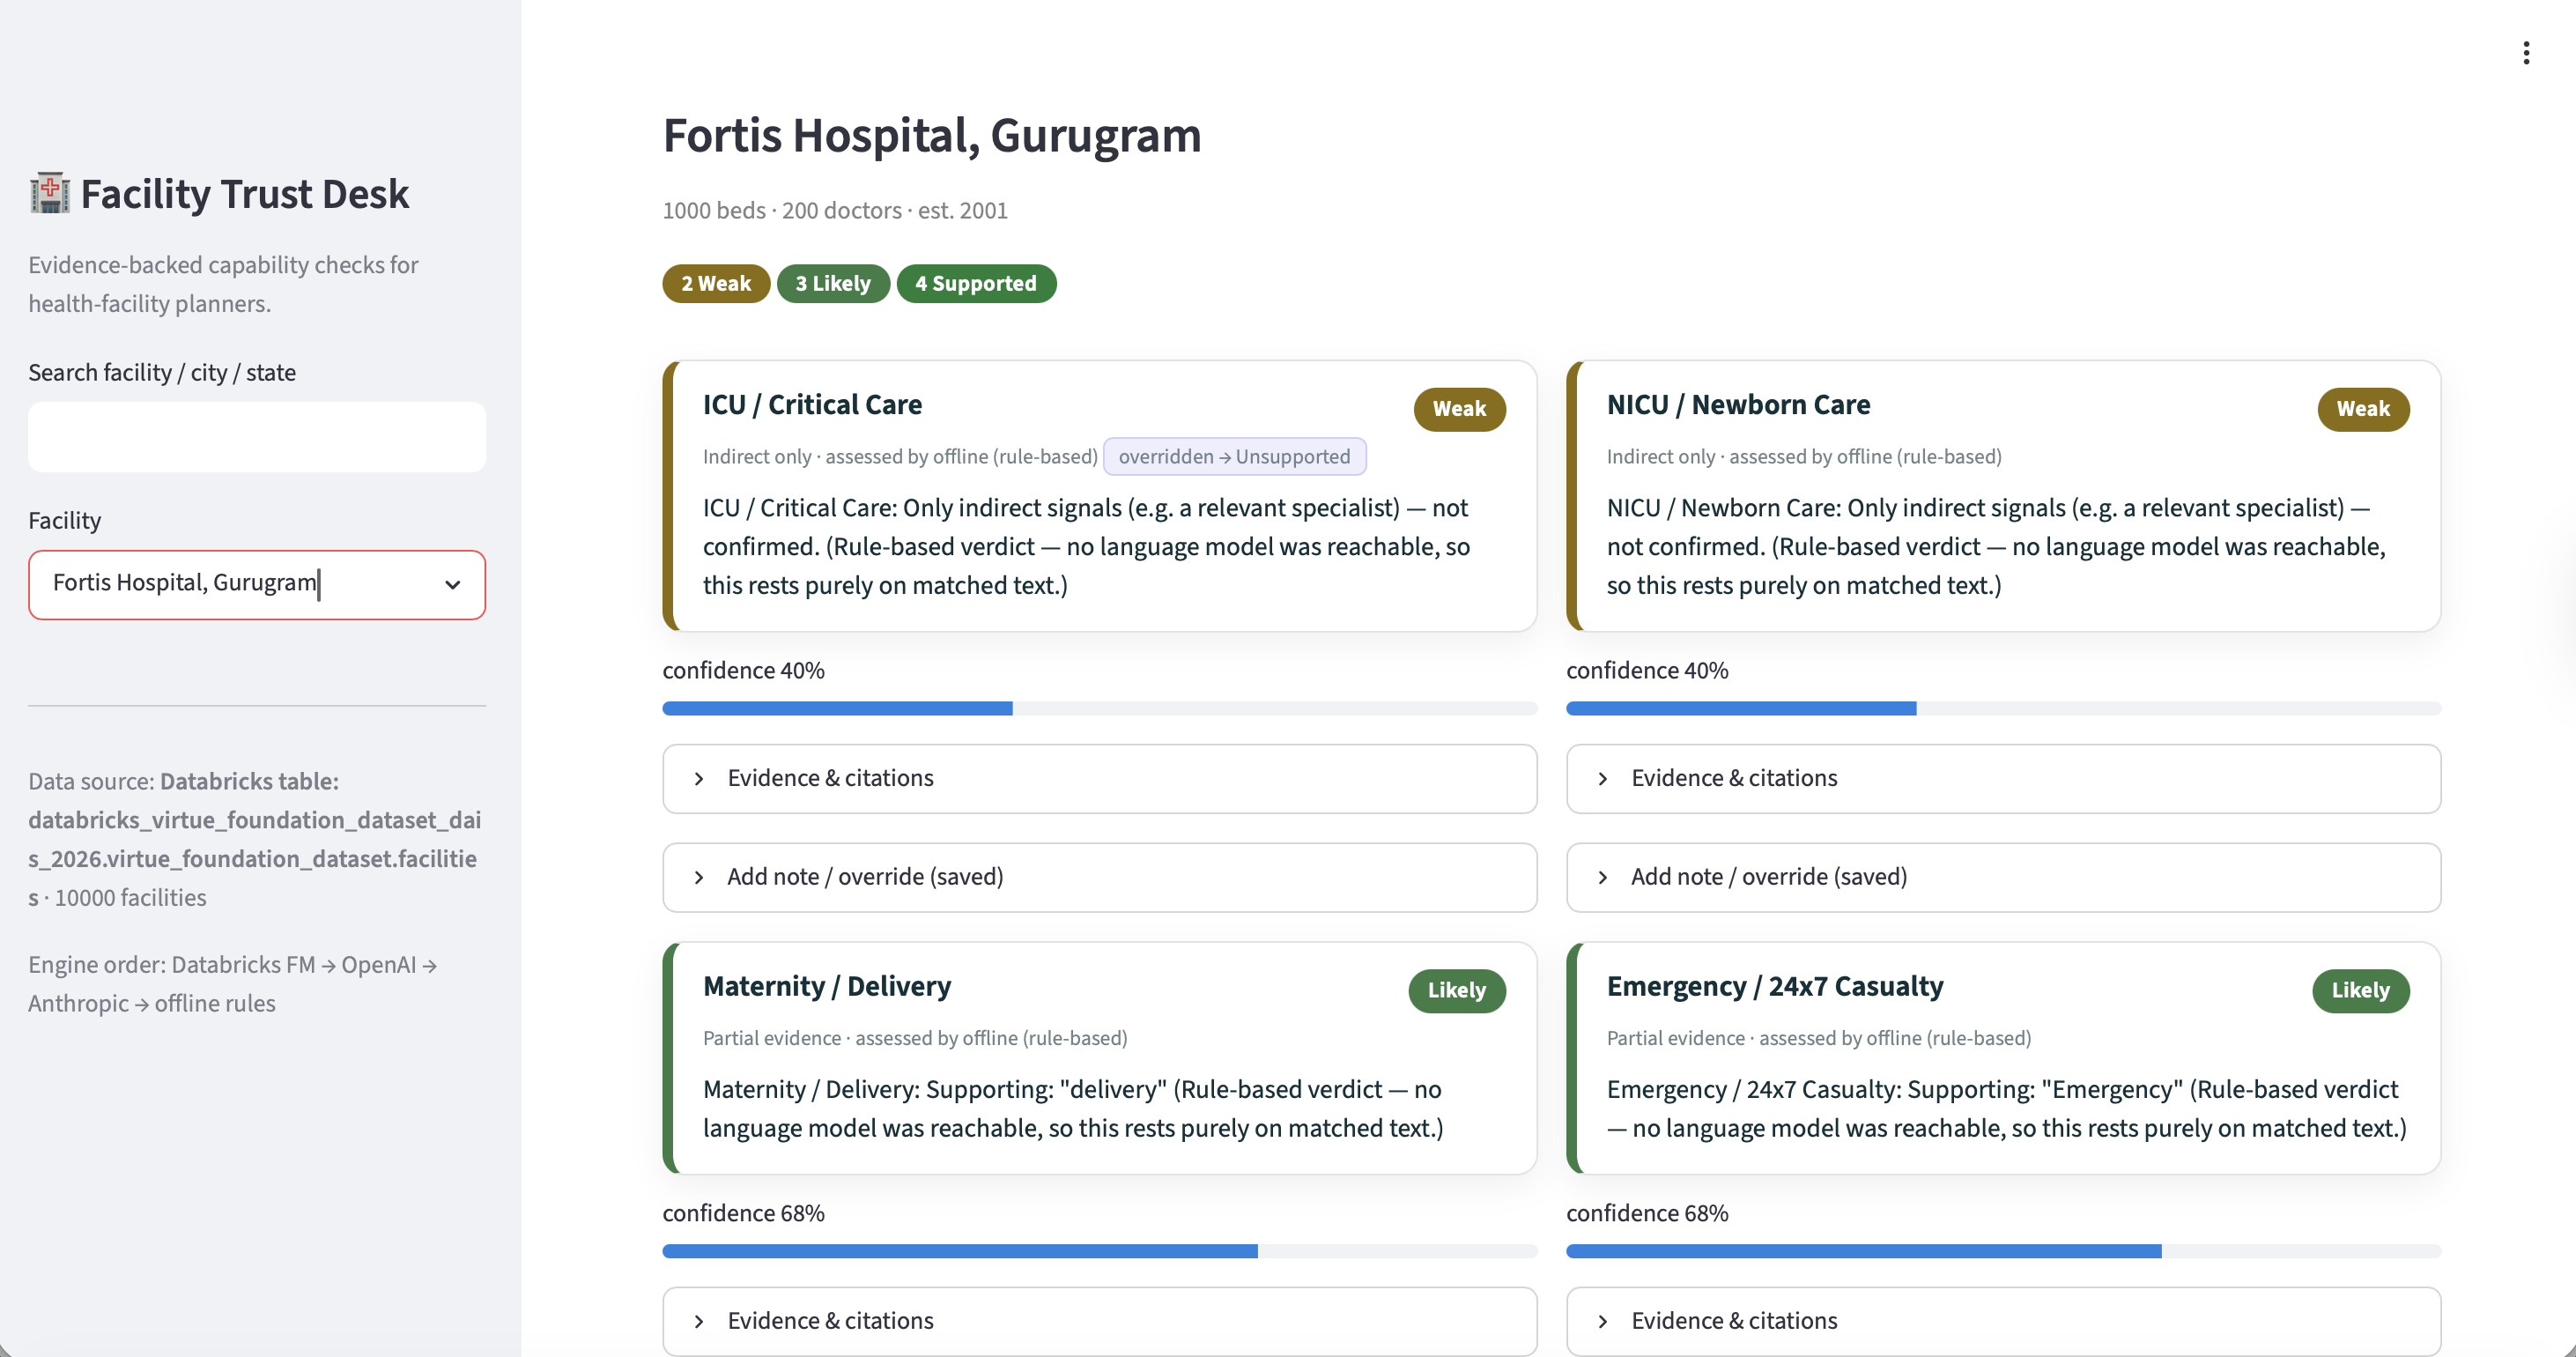The height and width of the screenshot is (1357, 2576).
Task: Click the overridden → Unsupported chip
Action: (1234, 456)
